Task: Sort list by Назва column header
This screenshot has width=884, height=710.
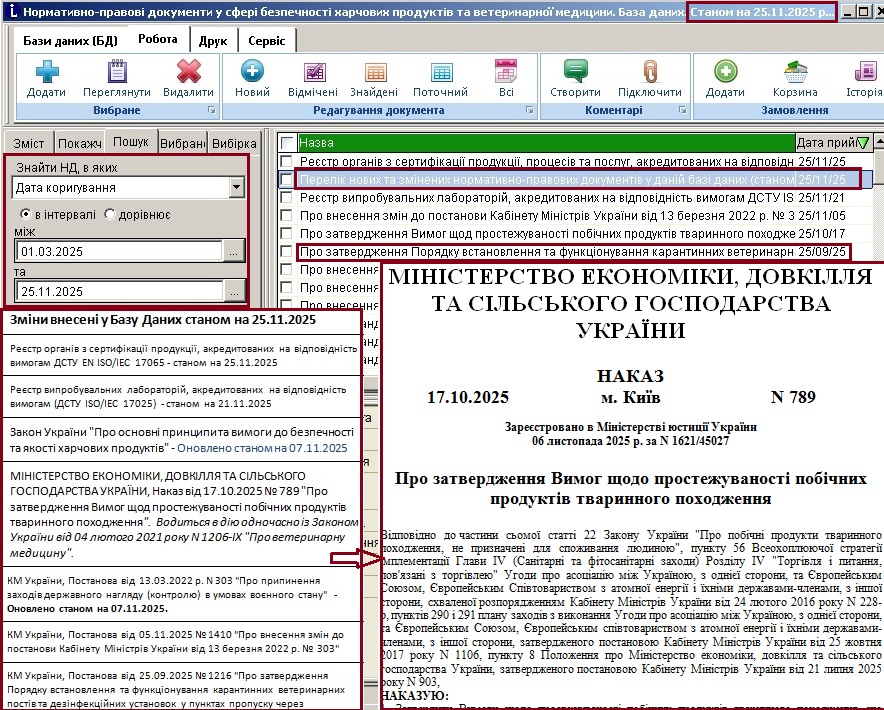Action: click(x=540, y=142)
